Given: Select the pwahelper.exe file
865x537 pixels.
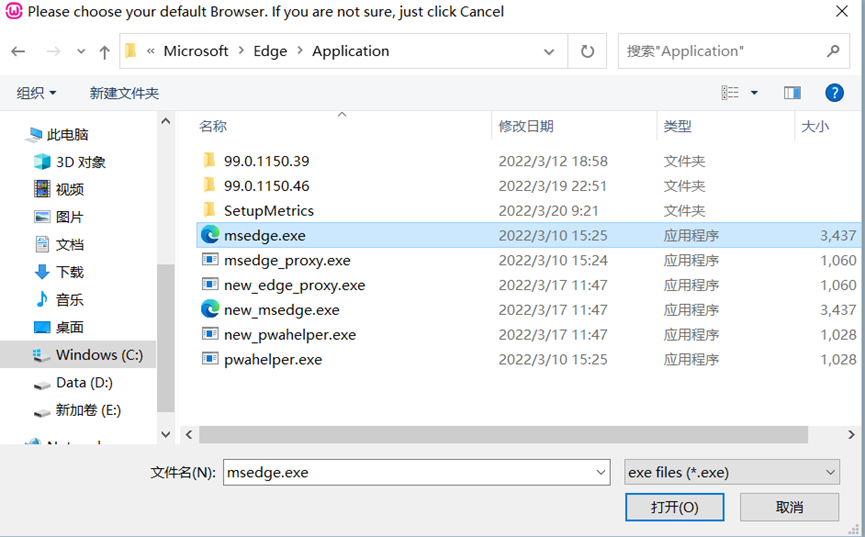Looking at the screenshot, I should coord(273,360).
